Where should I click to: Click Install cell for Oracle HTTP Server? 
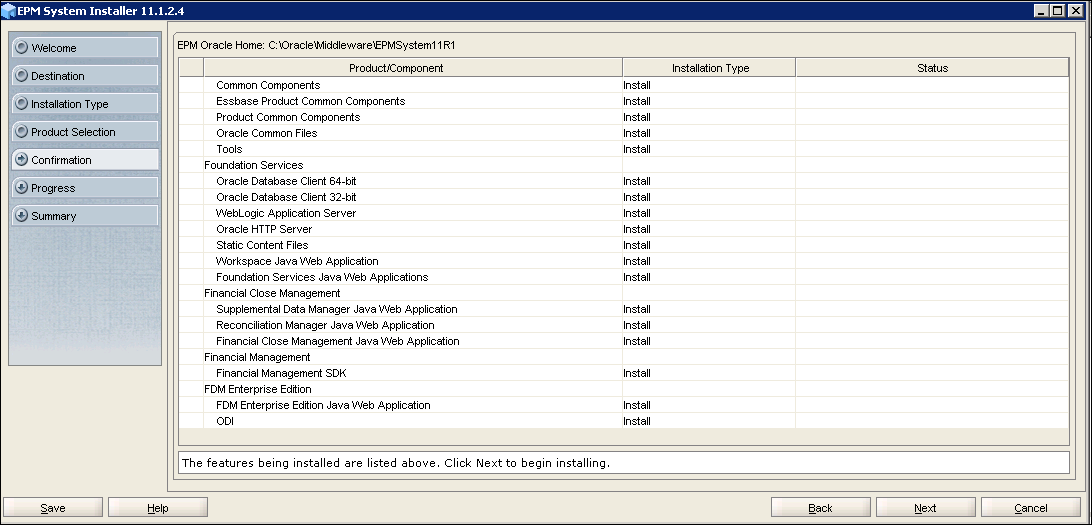(709, 229)
